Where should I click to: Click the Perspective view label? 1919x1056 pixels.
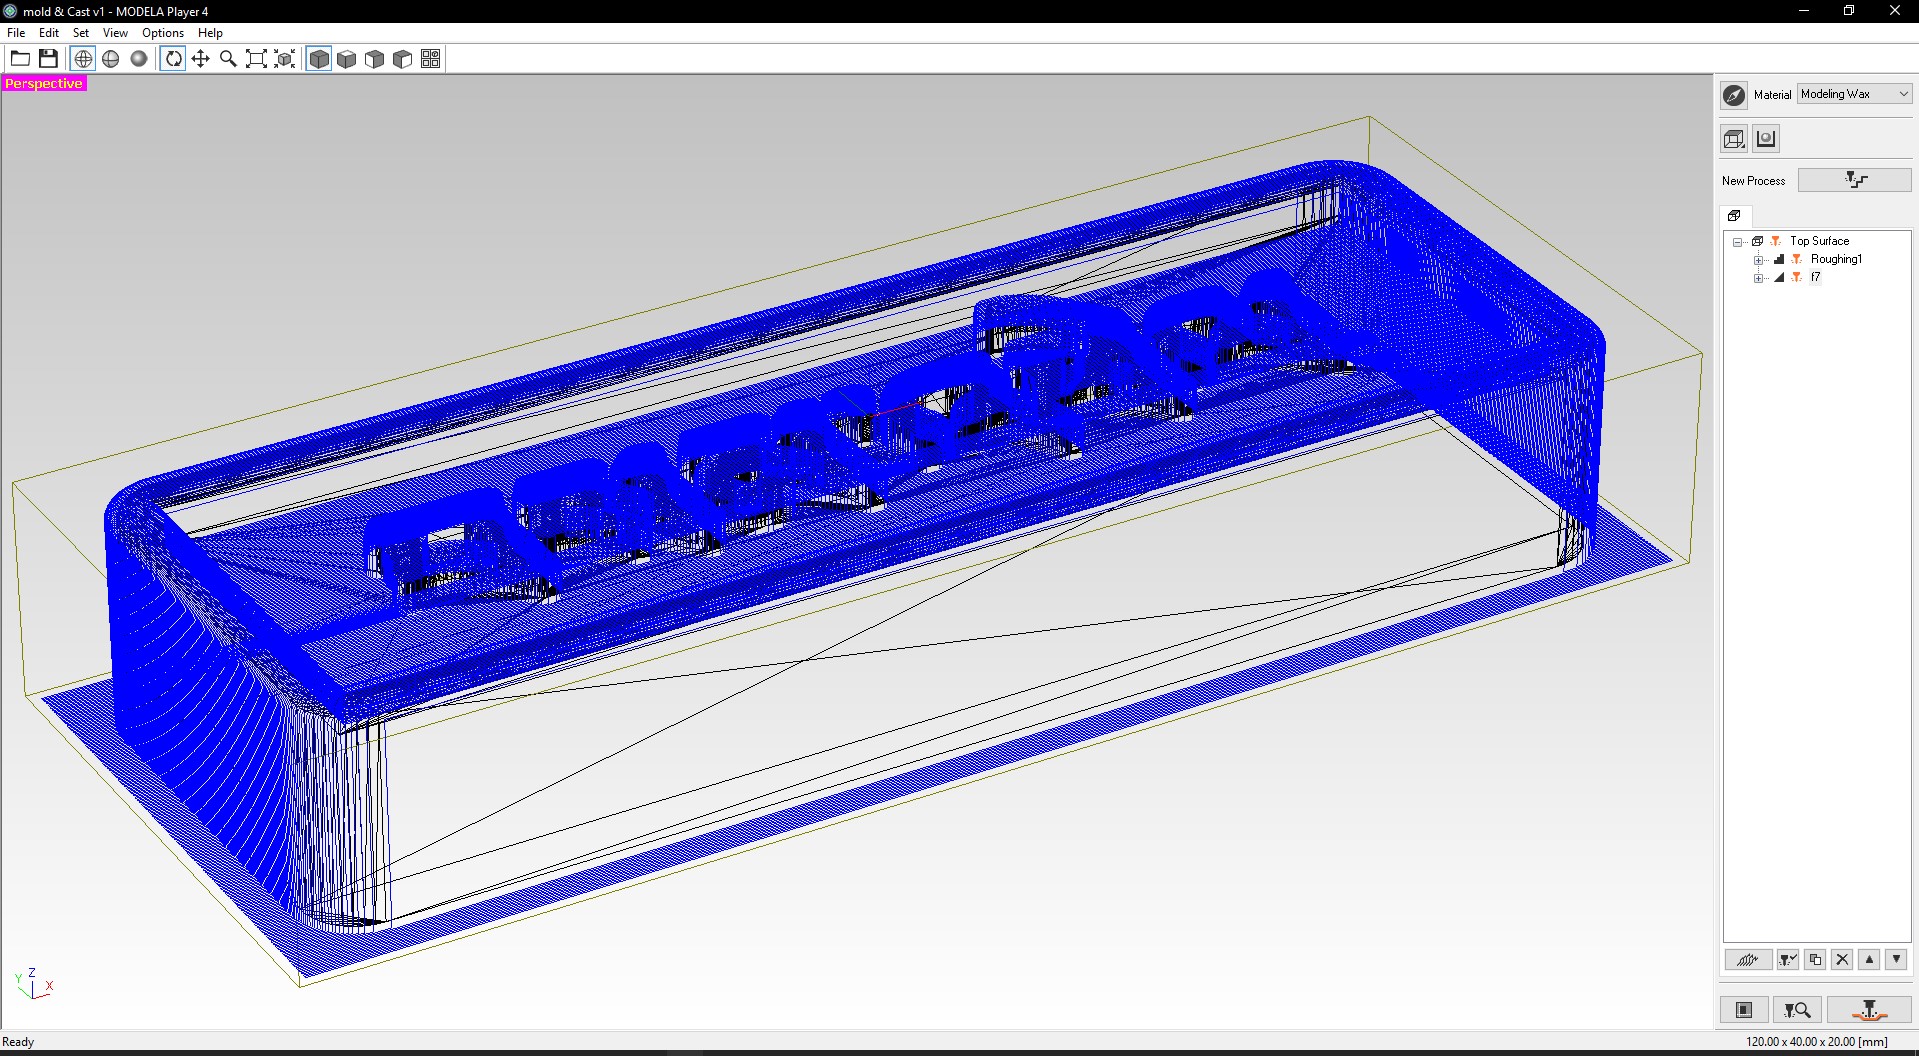click(44, 83)
